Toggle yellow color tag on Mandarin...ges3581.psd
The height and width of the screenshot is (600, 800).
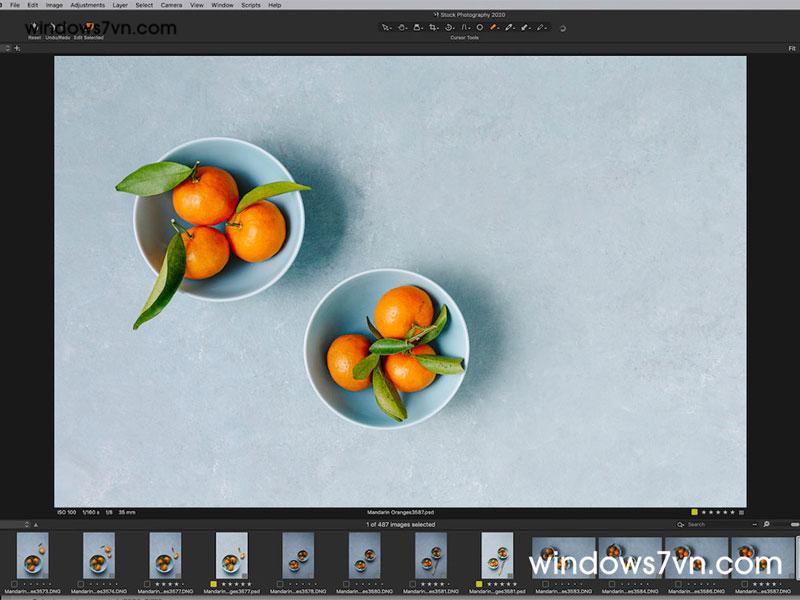point(479,584)
